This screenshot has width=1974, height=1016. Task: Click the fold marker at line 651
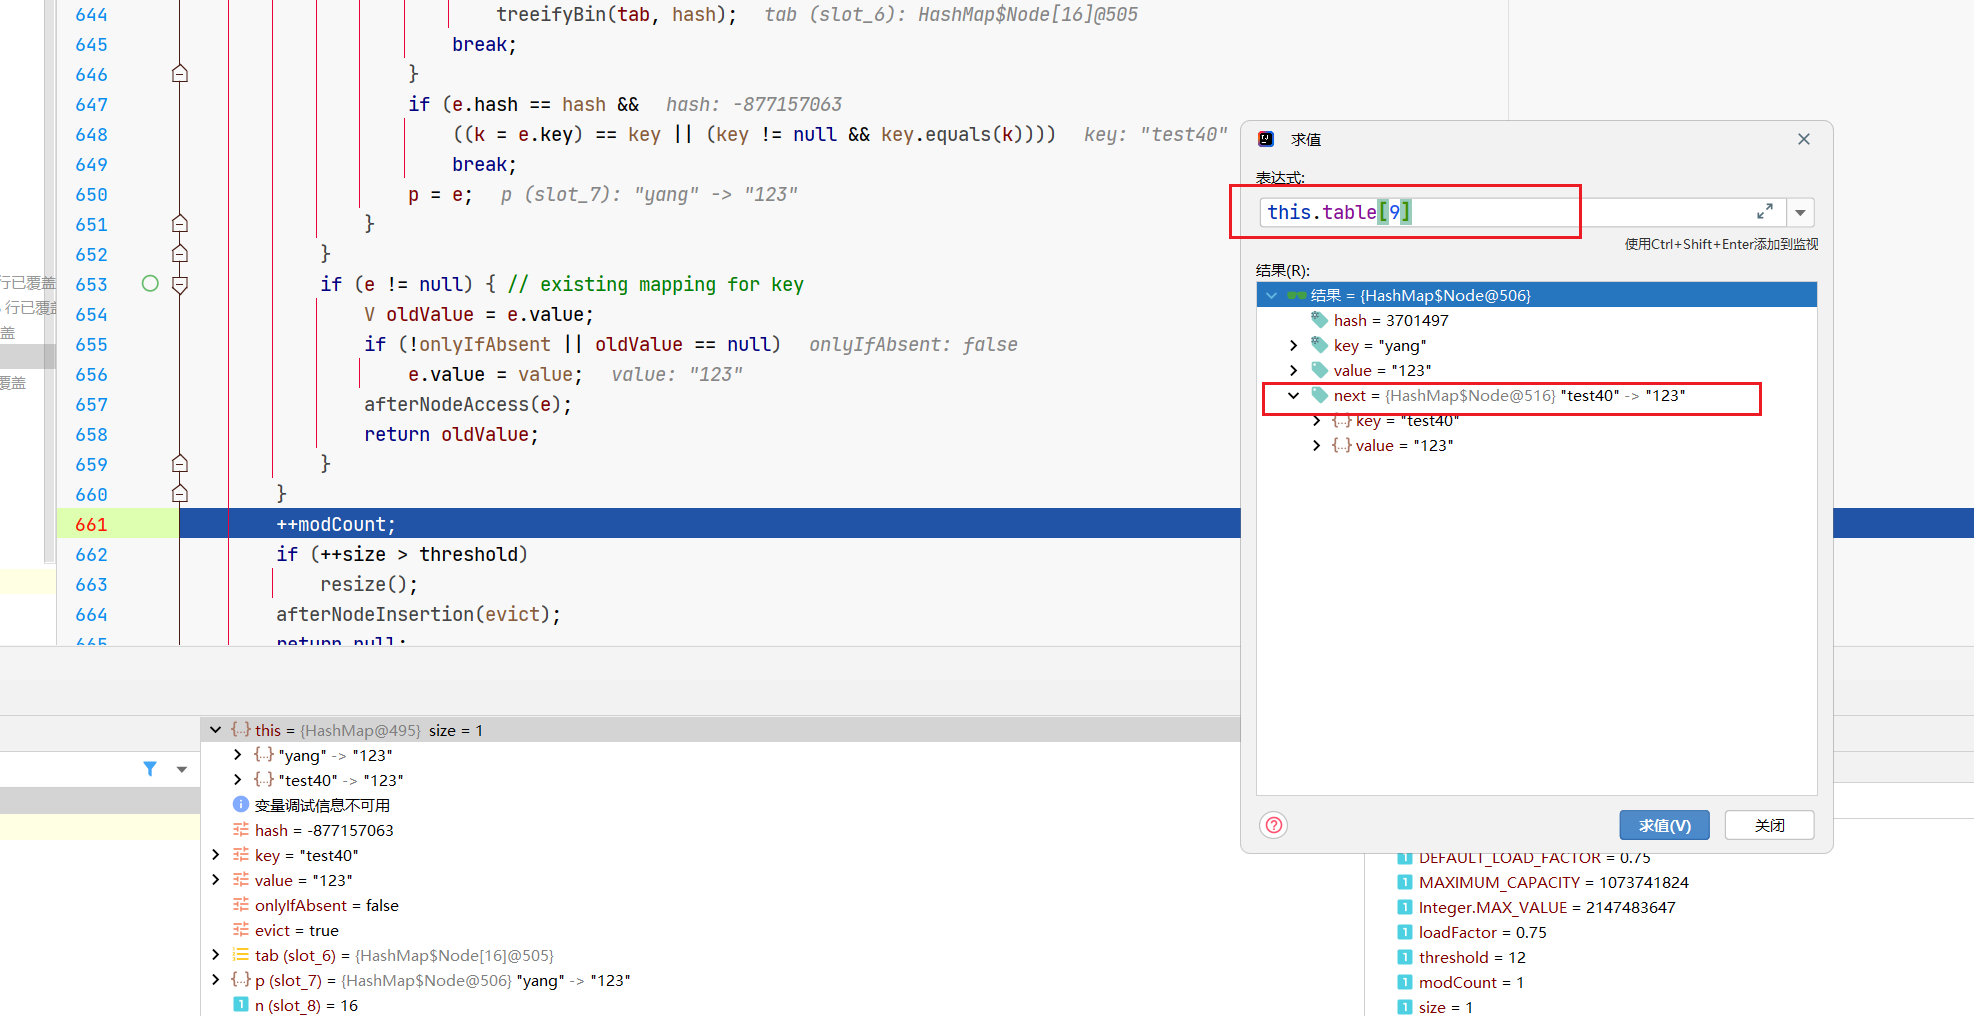point(180,224)
